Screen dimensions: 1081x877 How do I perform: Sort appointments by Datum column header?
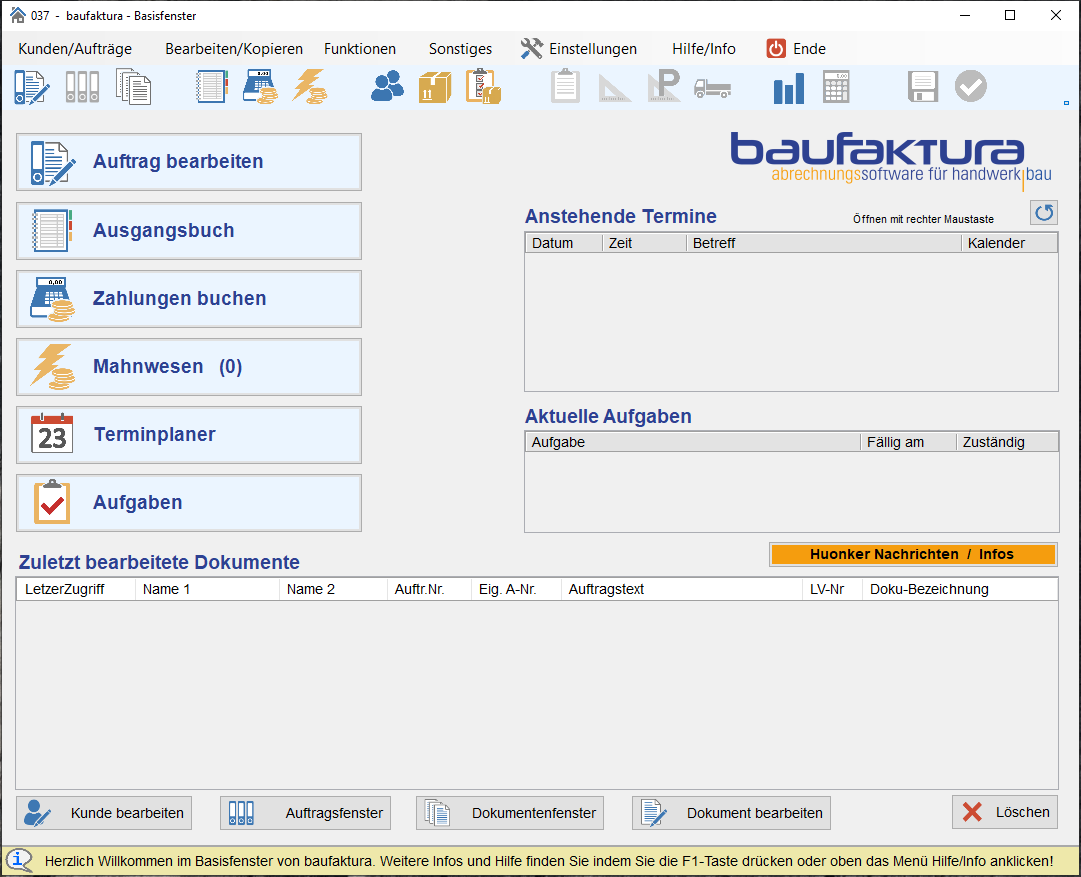(564, 243)
